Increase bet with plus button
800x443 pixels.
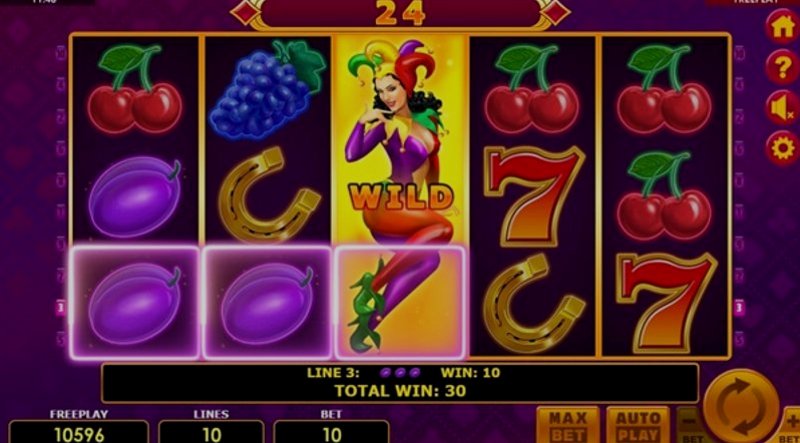click(x=790, y=425)
